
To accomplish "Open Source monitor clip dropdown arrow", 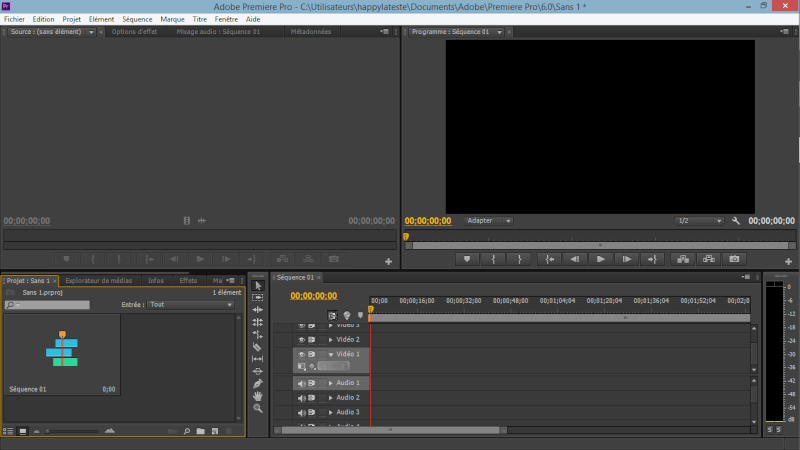I will pyautogui.click(x=91, y=32).
